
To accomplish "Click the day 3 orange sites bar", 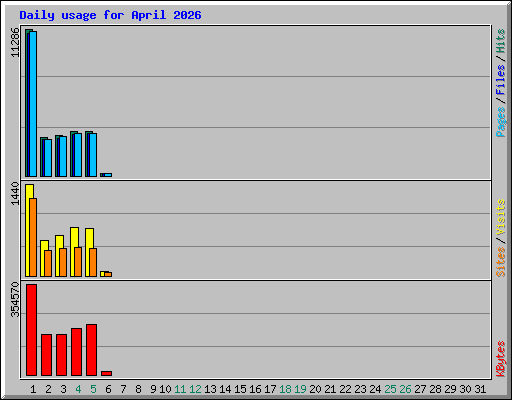I will point(63,262).
